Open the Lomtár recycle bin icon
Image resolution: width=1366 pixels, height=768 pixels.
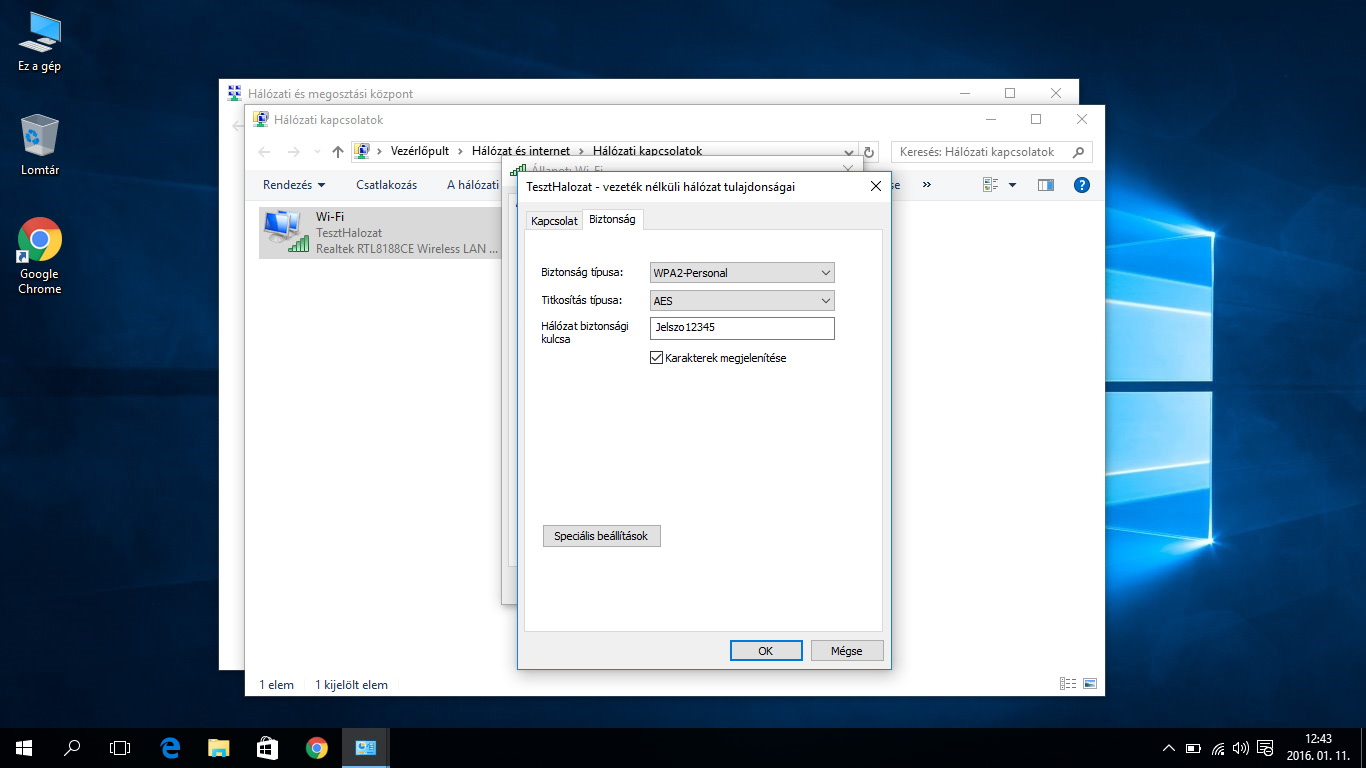point(40,143)
